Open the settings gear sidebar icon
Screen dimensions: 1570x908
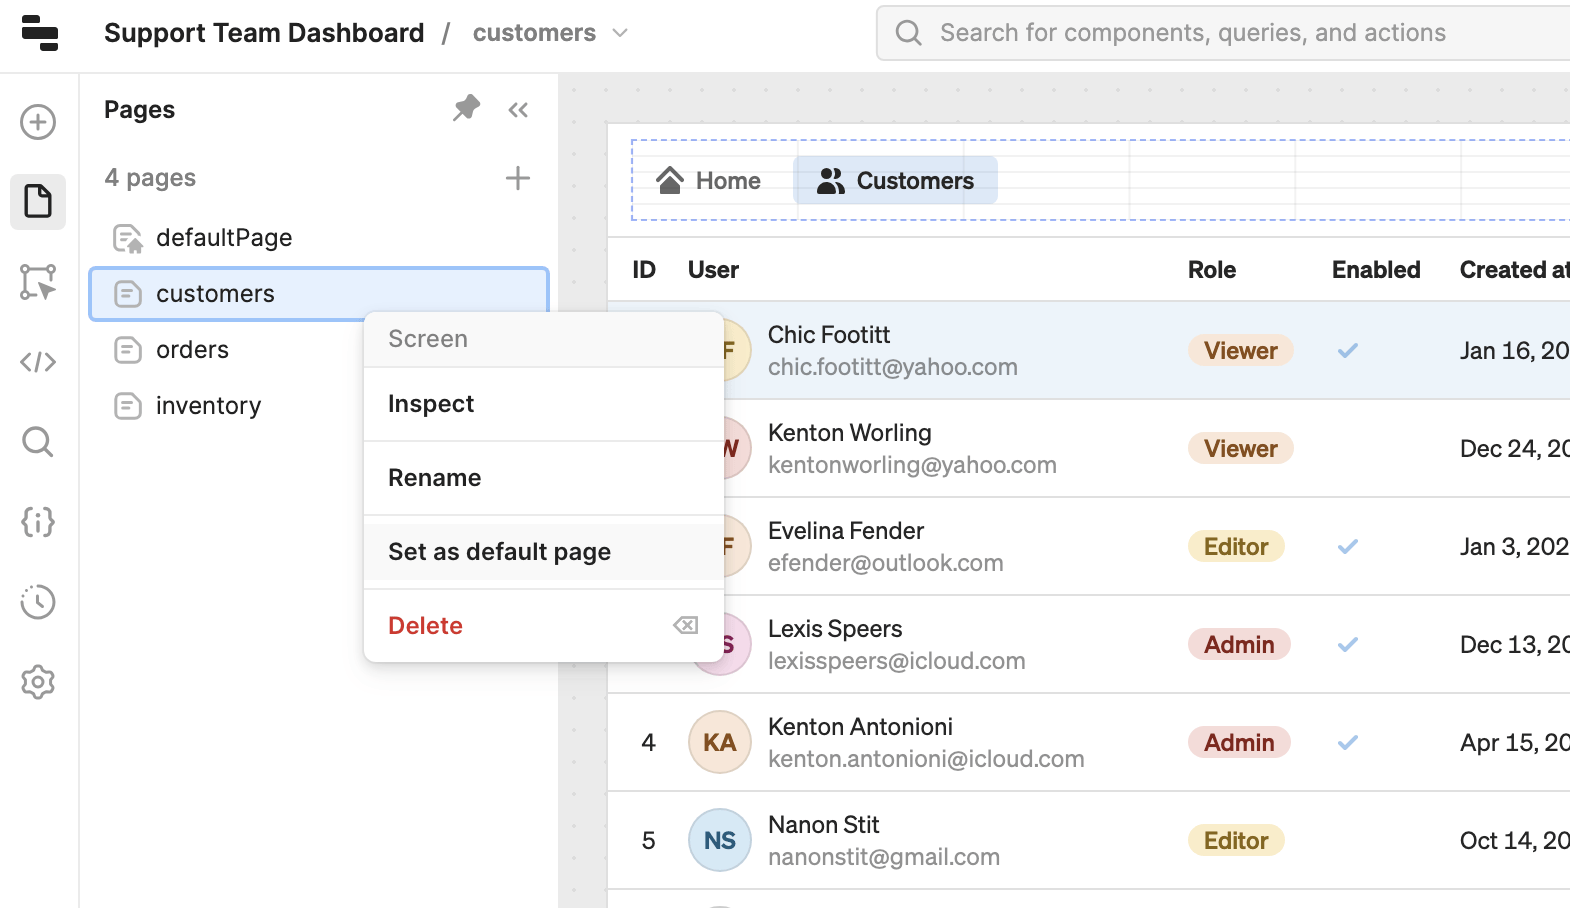tap(38, 682)
